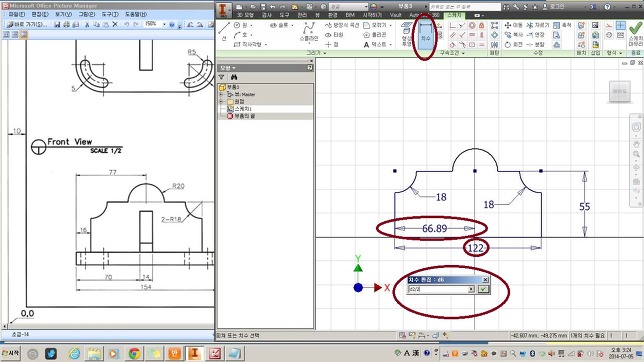Screen dimensions: 644x362
Task: Open the Model (모형) browser dropdown
Action: point(227,67)
